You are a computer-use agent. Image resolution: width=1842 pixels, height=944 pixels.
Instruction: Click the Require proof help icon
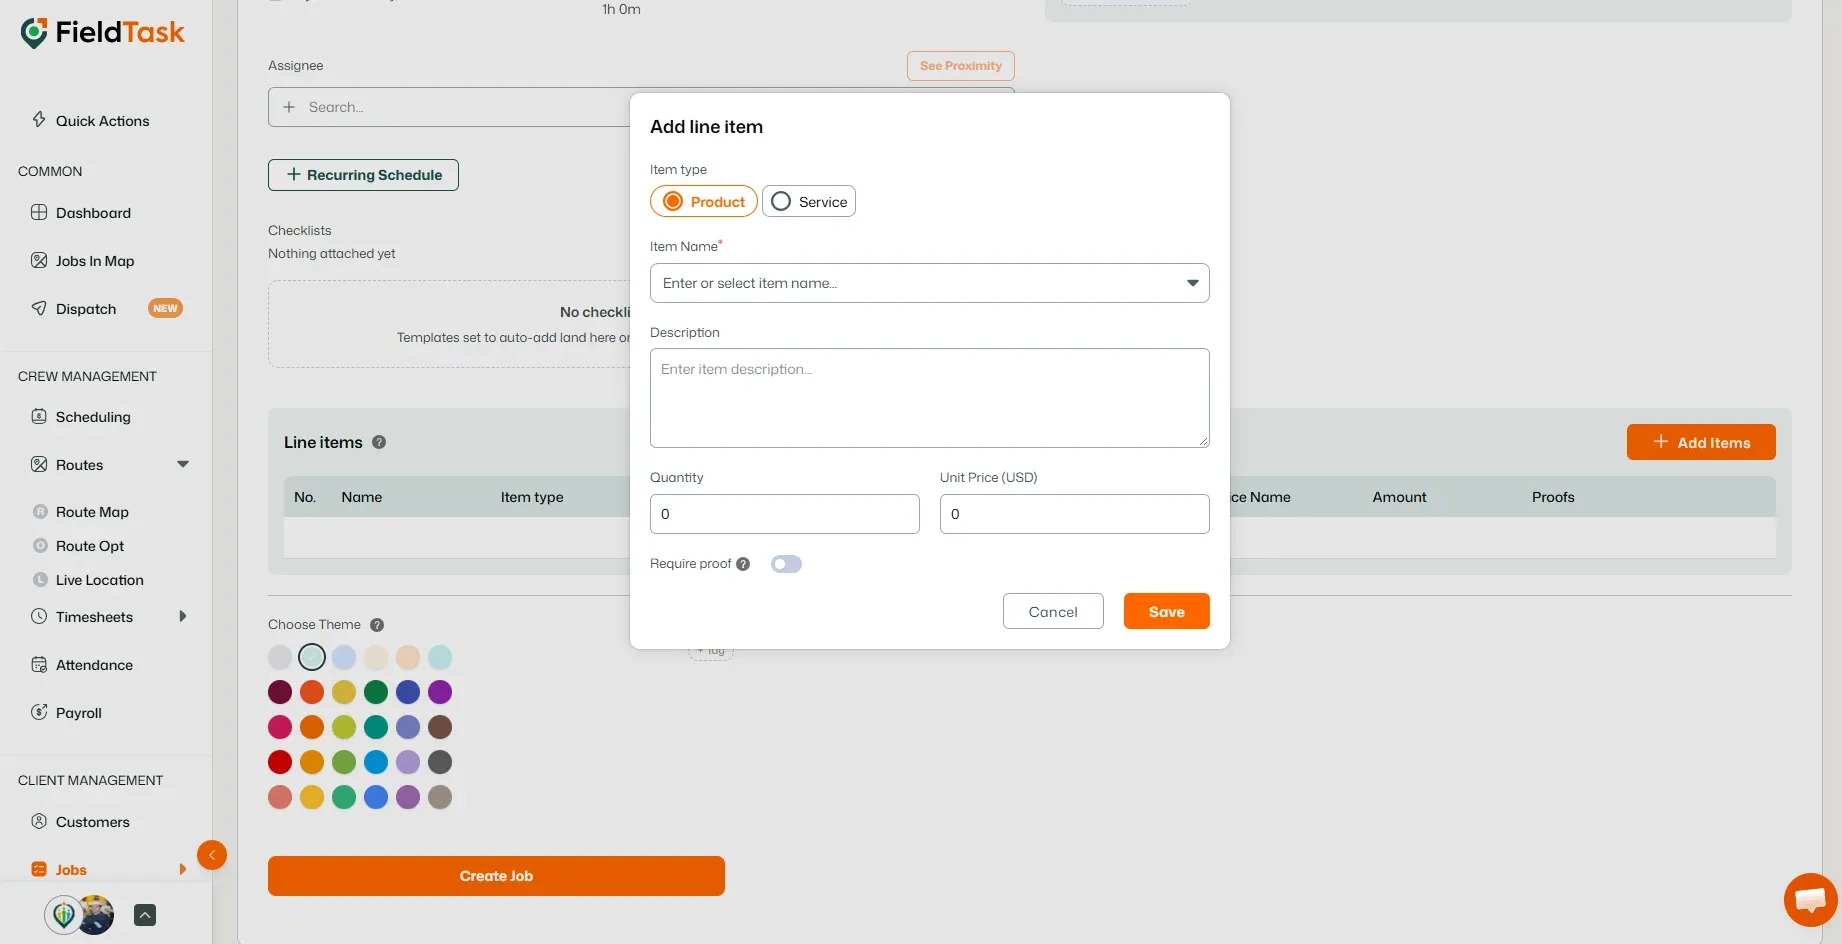(x=743, y=564)
